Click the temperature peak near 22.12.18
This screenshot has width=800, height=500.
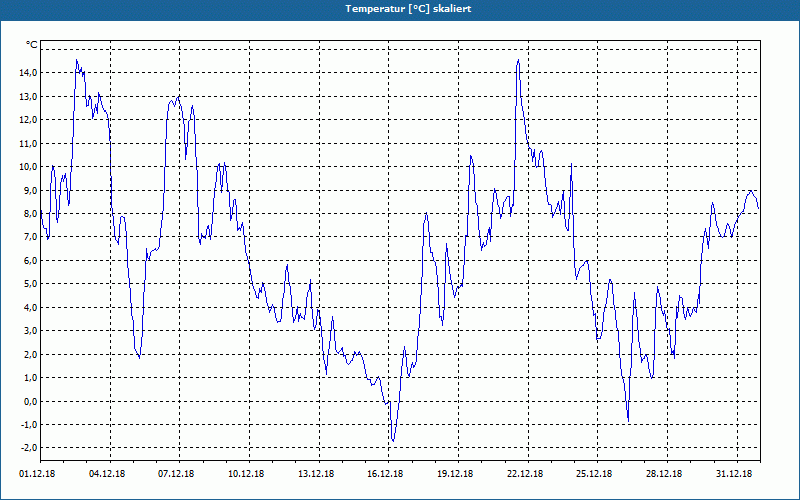pos(518,60)
